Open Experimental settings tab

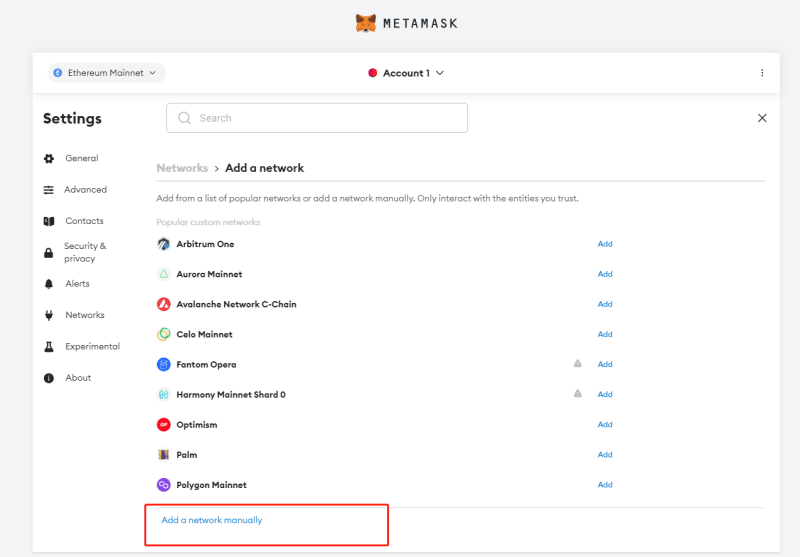(x=92, y=346)
